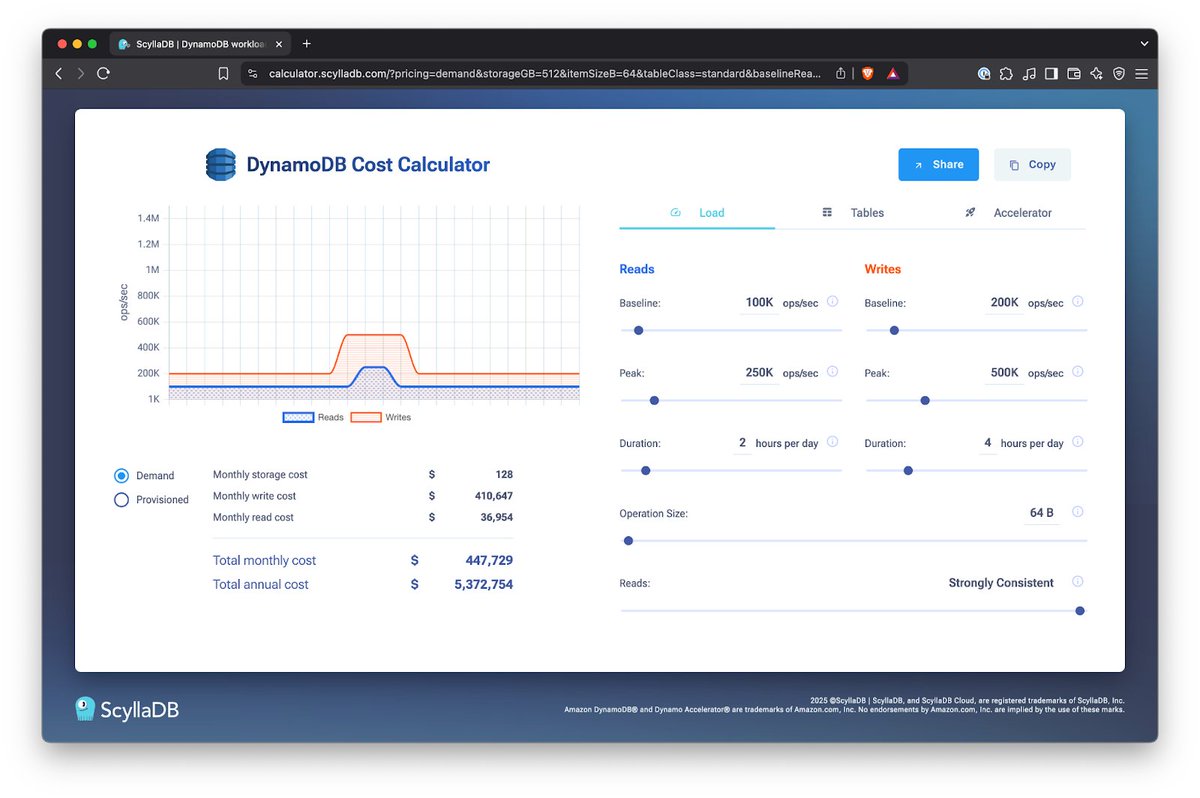Select the Demand pricing radio button
The height and width of the screenshot is (798, 1200).
click(121, 475)
